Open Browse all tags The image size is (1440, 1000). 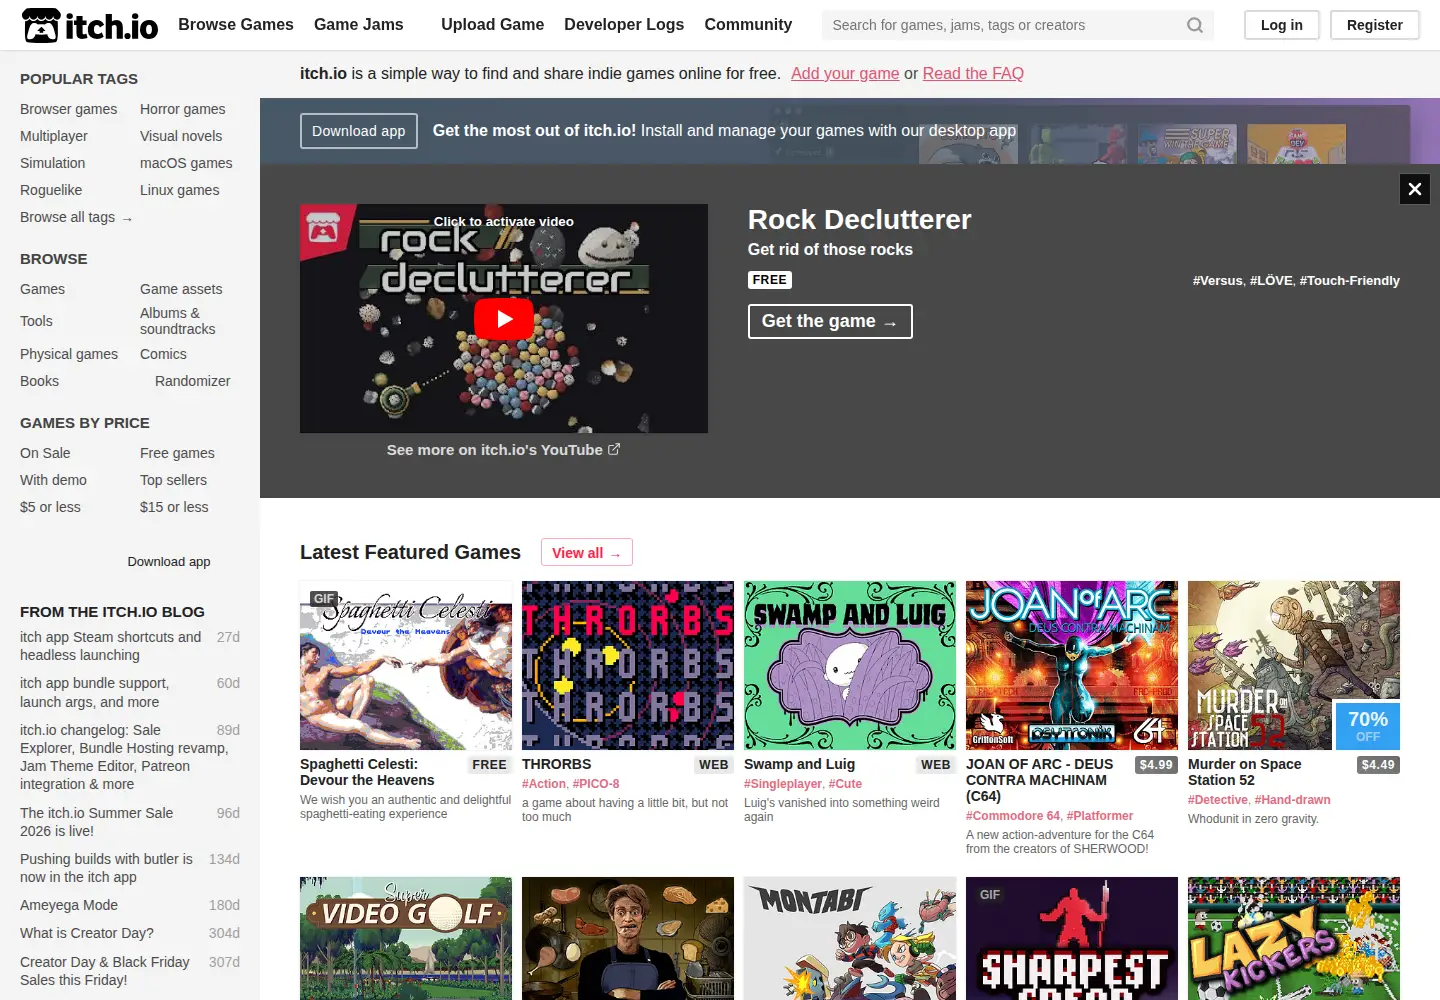[76, 217]
